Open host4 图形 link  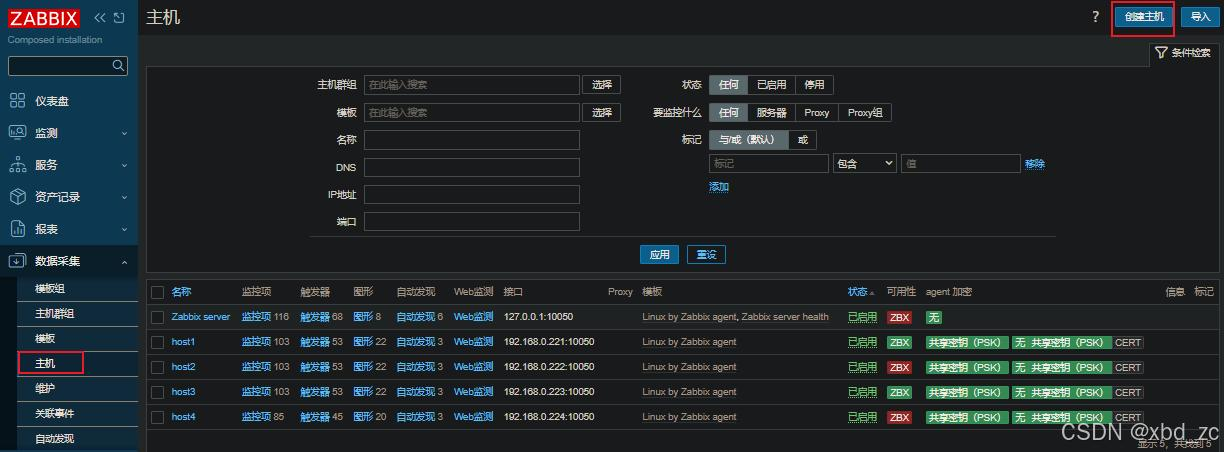363,417
